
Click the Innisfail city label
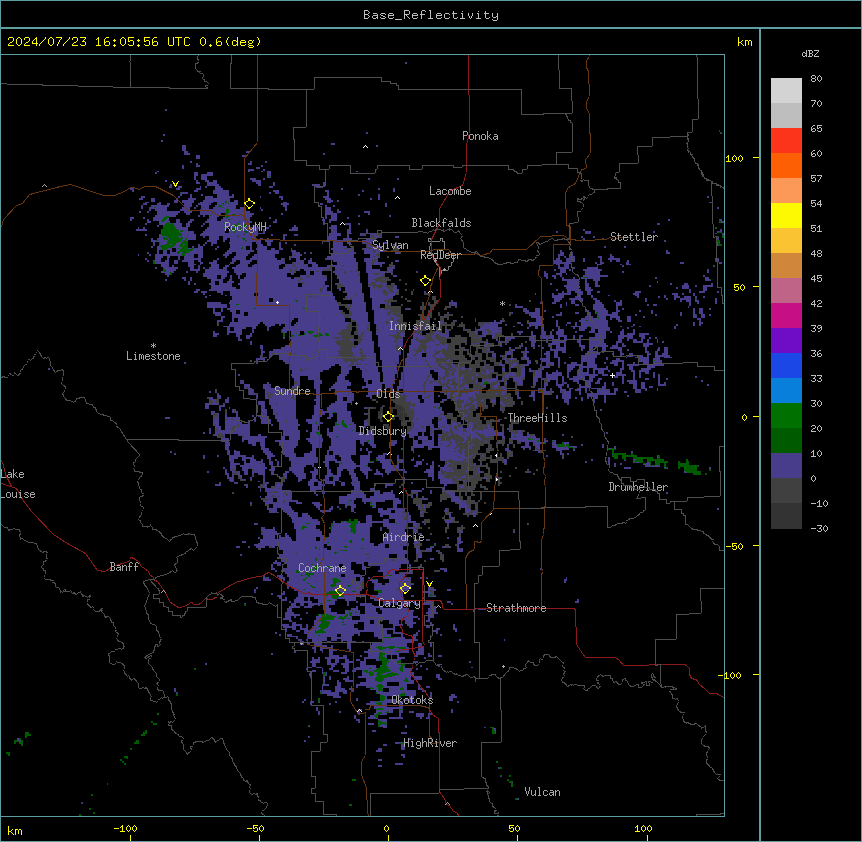[x=415, y=326]
